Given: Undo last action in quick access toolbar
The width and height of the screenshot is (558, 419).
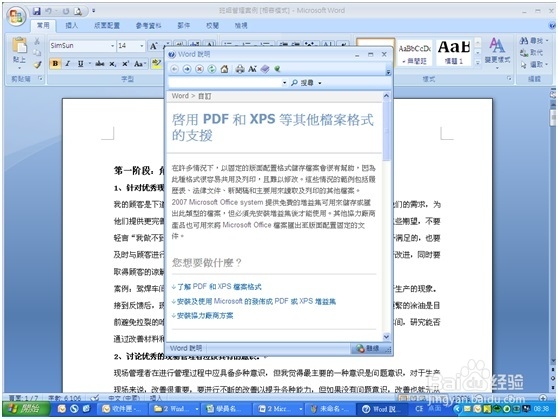Looking at the screenshot, I should pyautogui.click(x=48, y=11).
